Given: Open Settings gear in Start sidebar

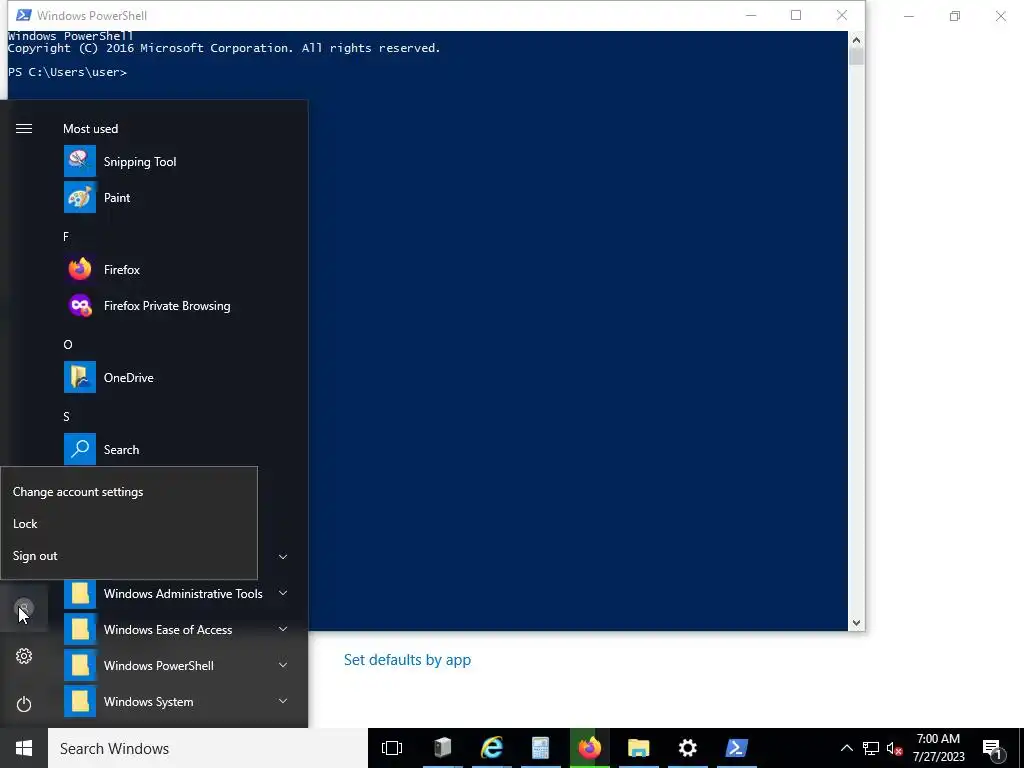Looking at the screenshot, I should click(24, 656).
